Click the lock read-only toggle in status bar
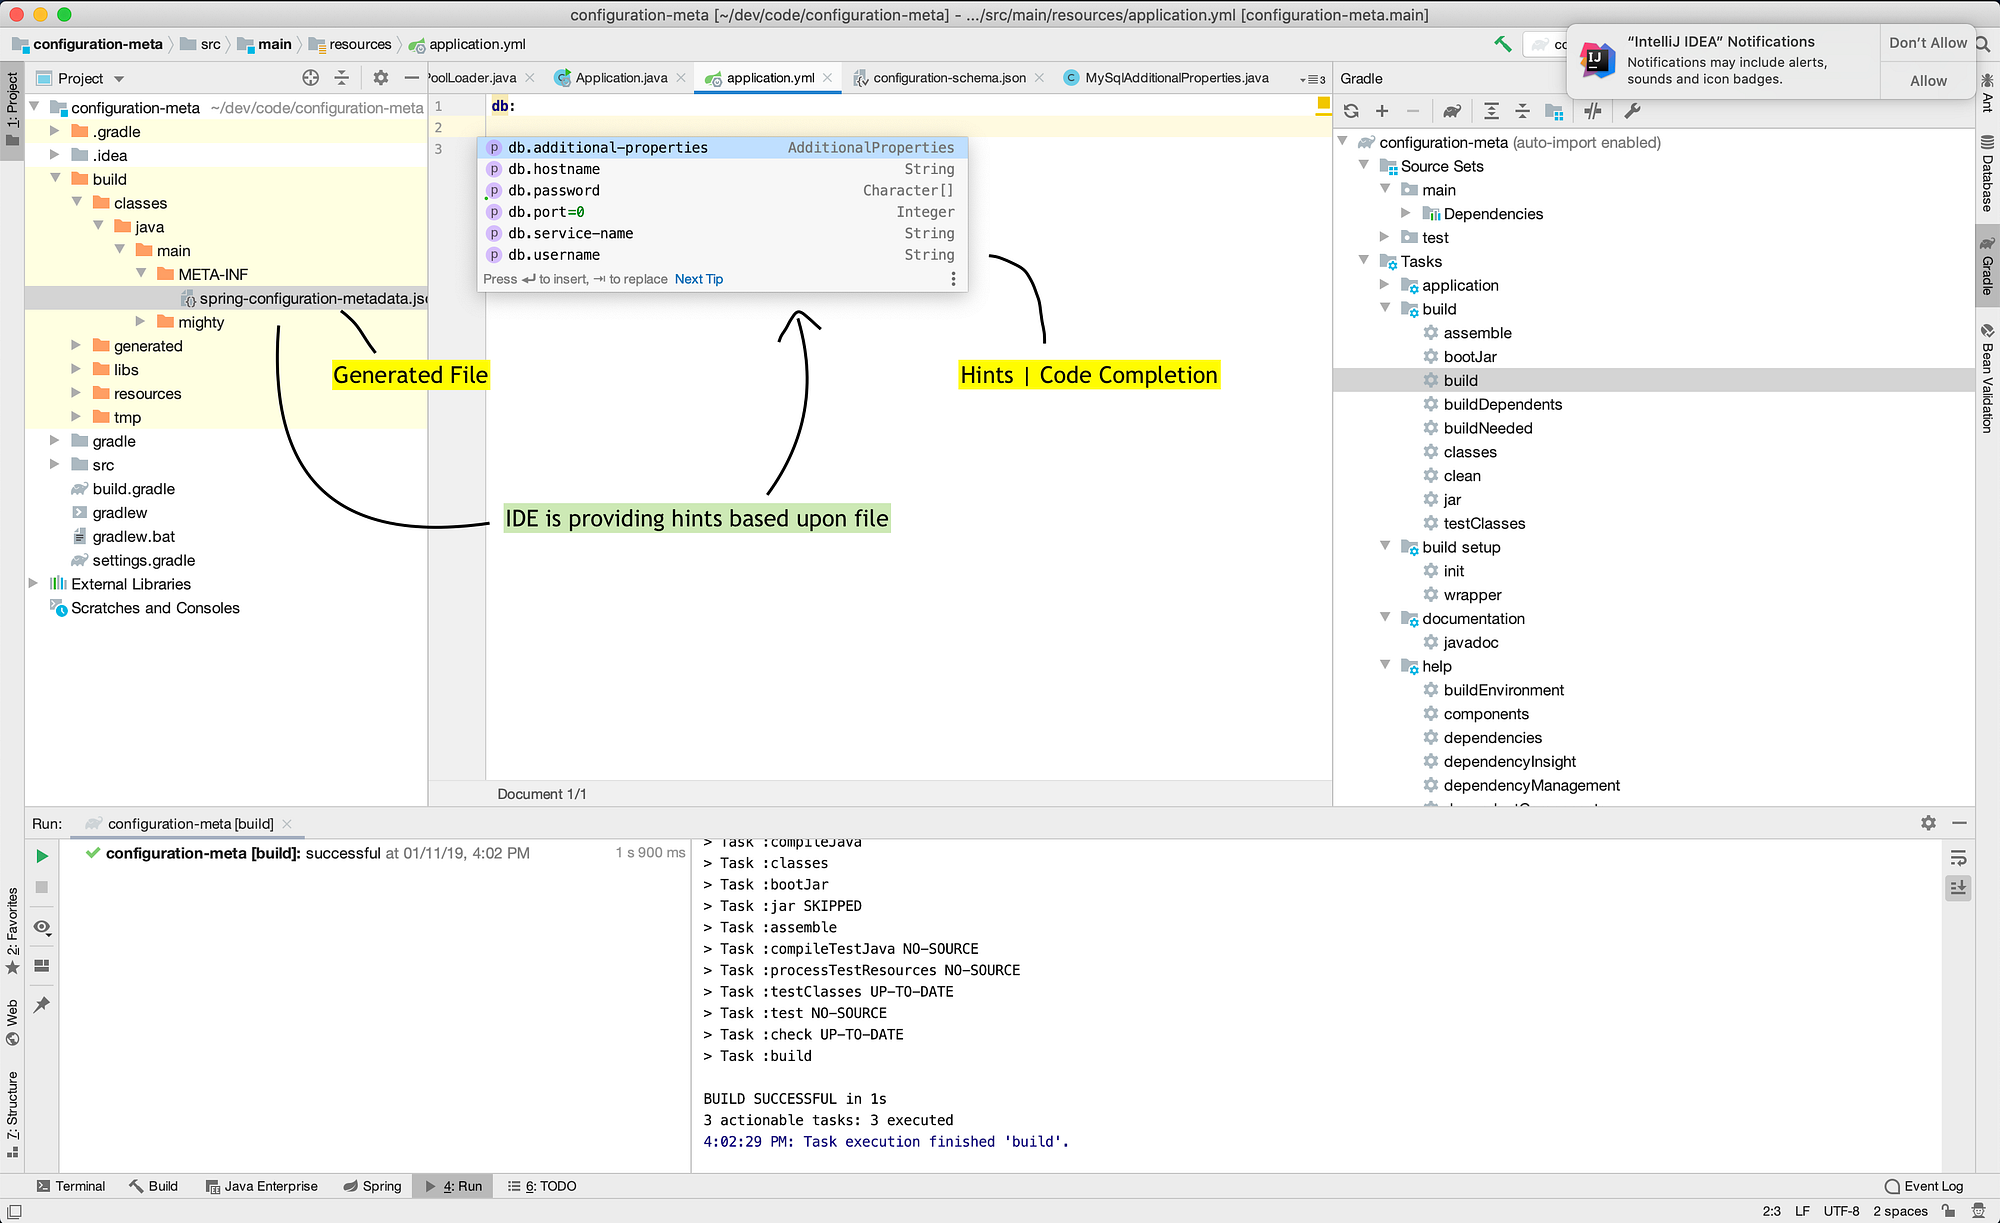 click(1948, 1211)
